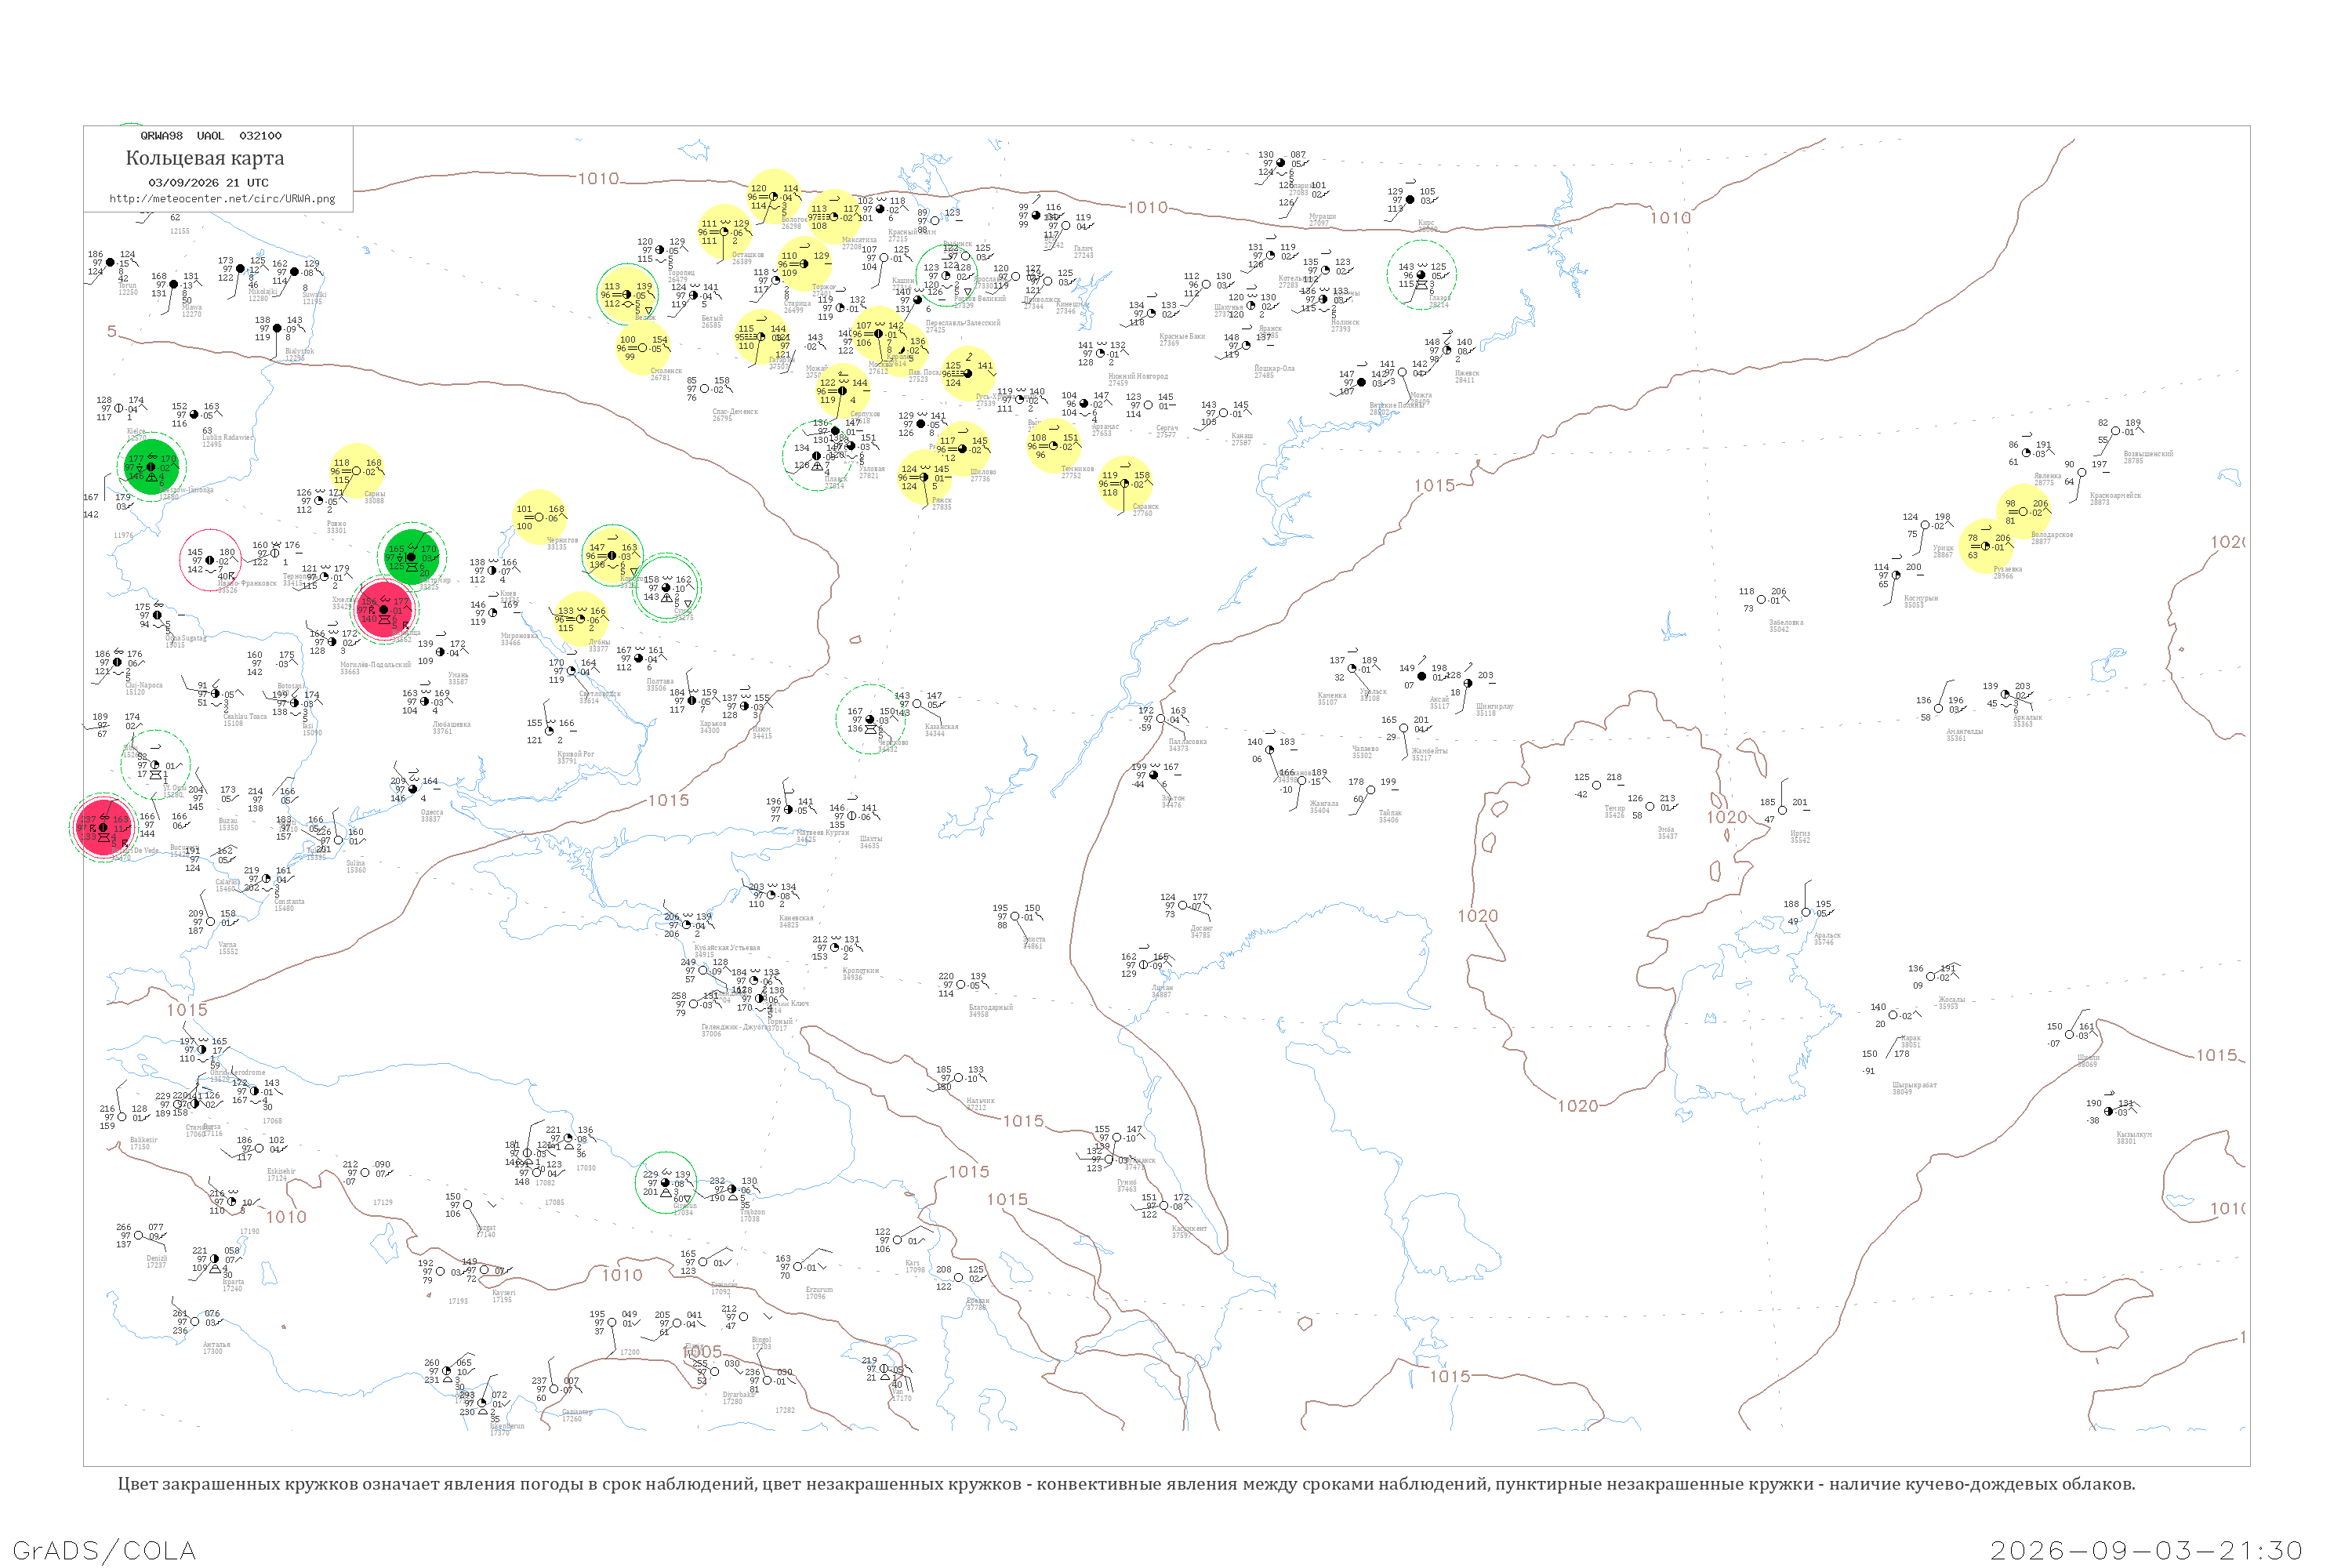Click the Кольцевая карта title
This screenshot has width=2352, height=1568.
click(x=205, y=158)
